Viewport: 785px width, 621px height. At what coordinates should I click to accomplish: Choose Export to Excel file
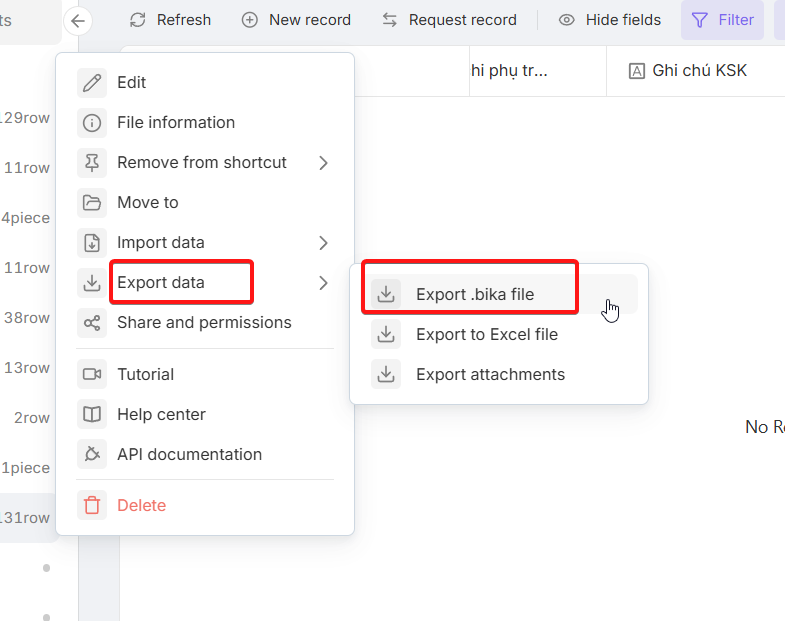tap(486, 334)
